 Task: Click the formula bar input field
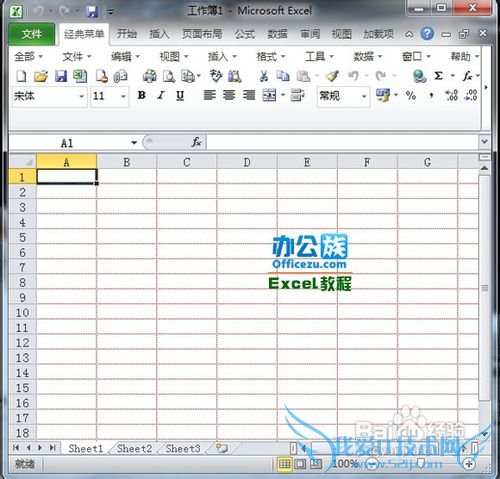(x=343, y=142)
